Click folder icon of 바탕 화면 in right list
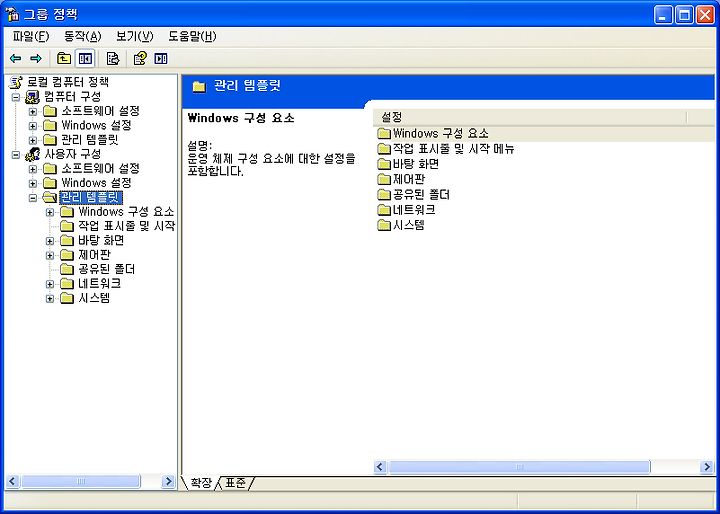The height and width of the screenshot is (514, 720). 384,164
